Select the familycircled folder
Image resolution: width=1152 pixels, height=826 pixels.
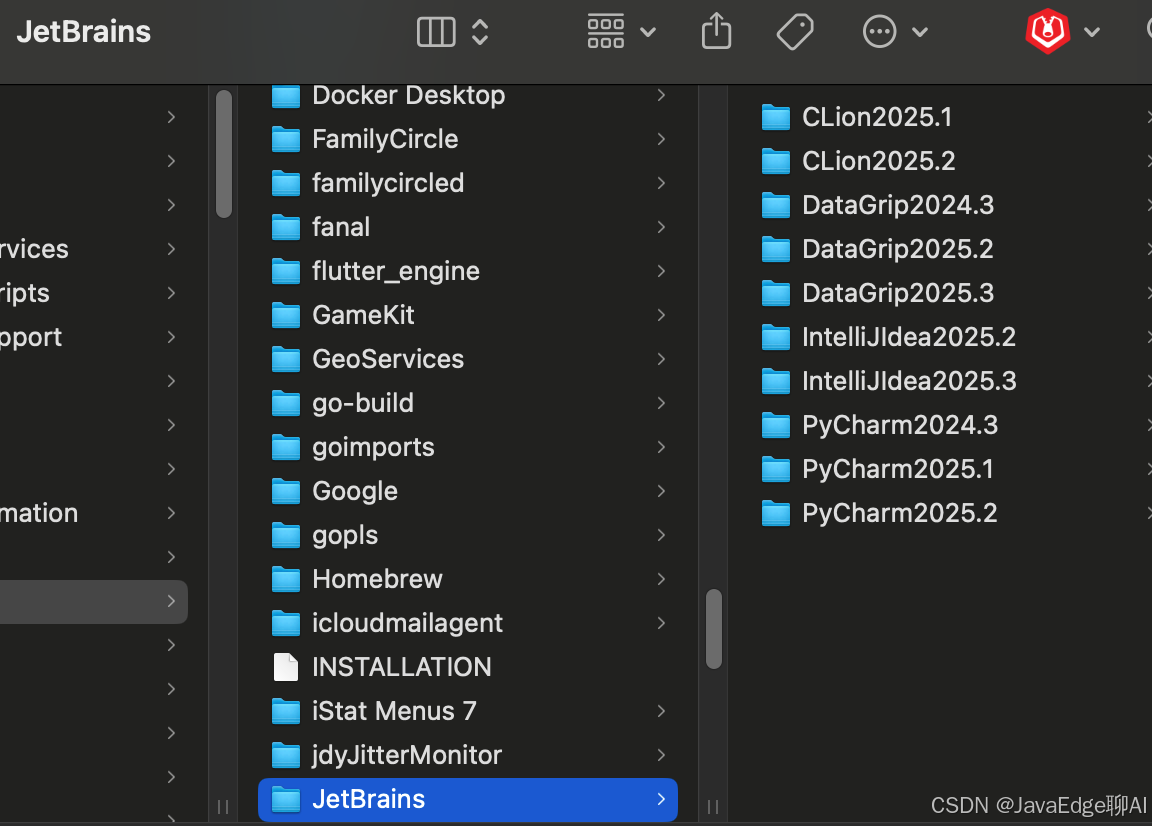[x=468, y=183]
